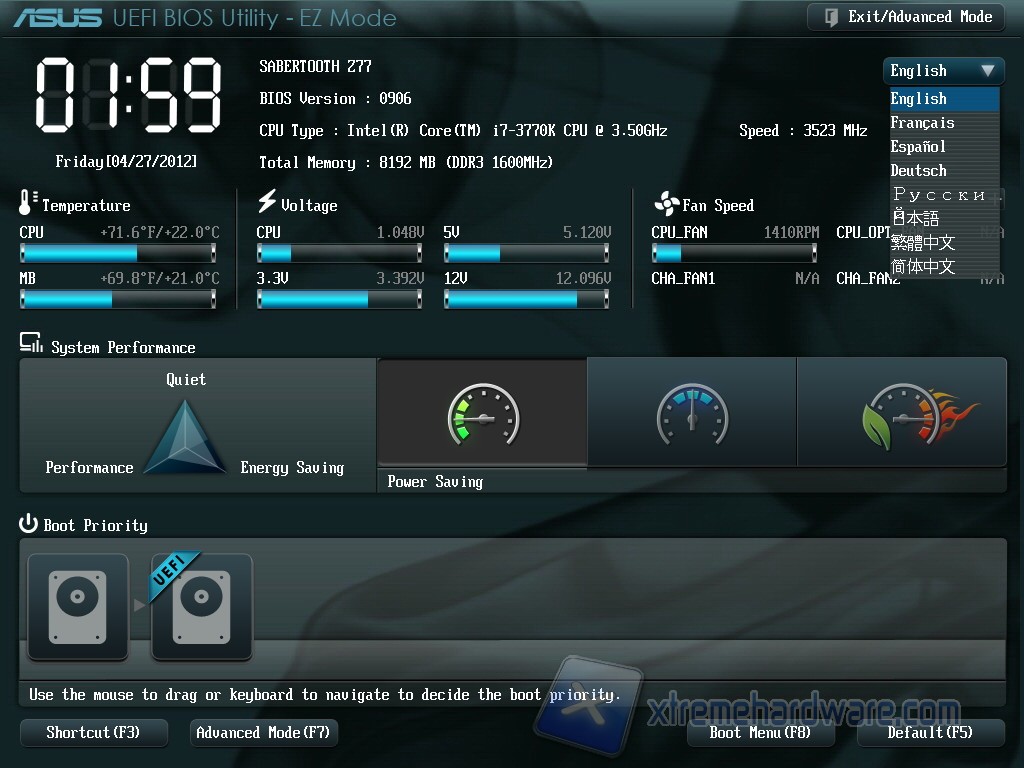Click the Fan Speed fan icon
This screenshot has width=1024, height=768.
(666, 204)
